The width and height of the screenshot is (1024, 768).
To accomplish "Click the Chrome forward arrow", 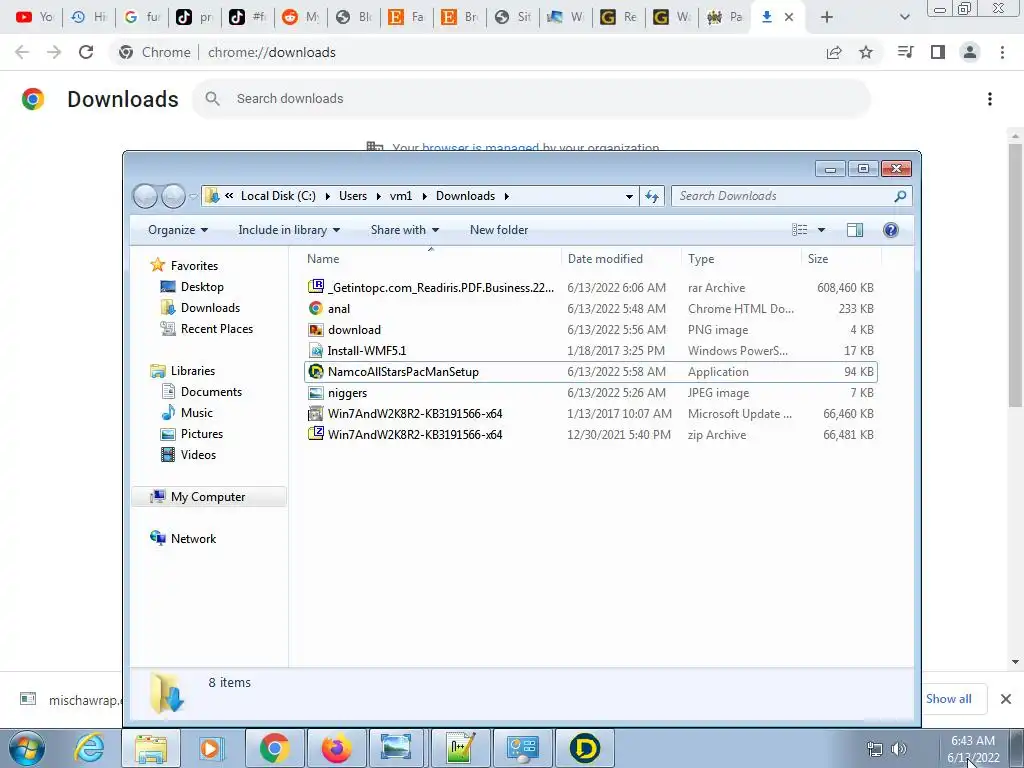I will tap(54, 52).
